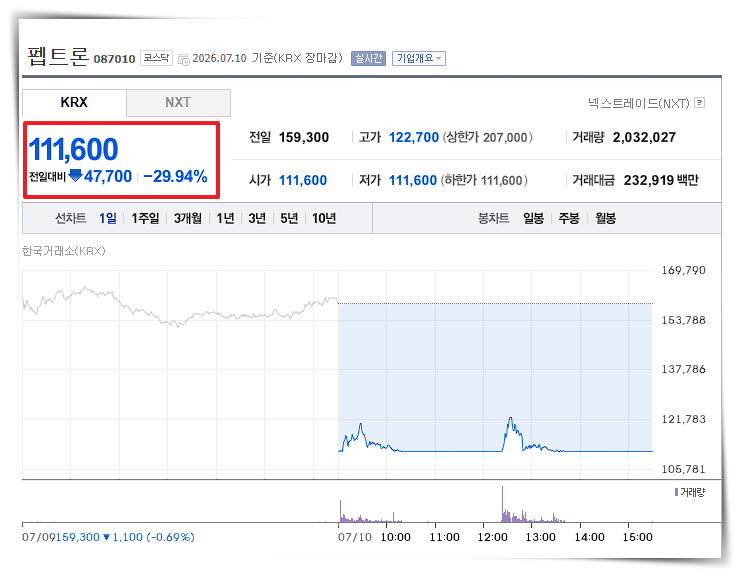Click the down-arrow icon beside 47,700
This screenshot has width=741, height=577.
click(75, 176)
